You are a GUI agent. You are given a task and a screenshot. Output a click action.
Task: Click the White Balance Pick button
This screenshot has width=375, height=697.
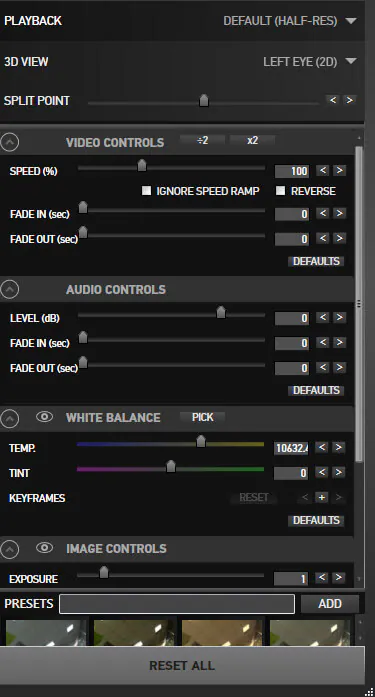(x=202, y=417)
